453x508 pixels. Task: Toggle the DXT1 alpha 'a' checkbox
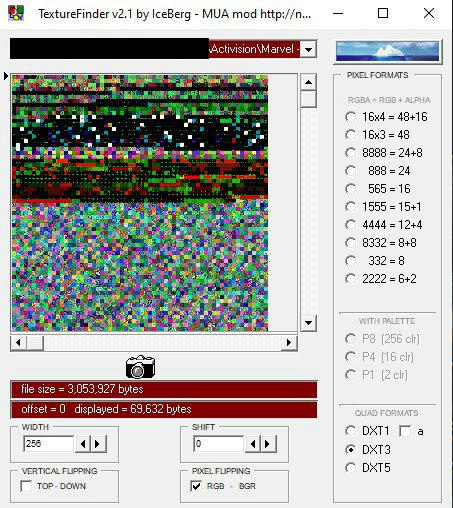(x=405, y=431)
